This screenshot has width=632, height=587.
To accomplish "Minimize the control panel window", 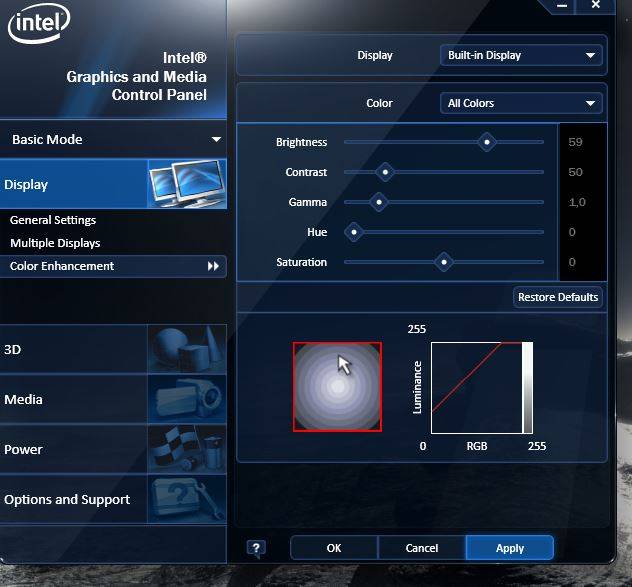I will tap(562, 6).
